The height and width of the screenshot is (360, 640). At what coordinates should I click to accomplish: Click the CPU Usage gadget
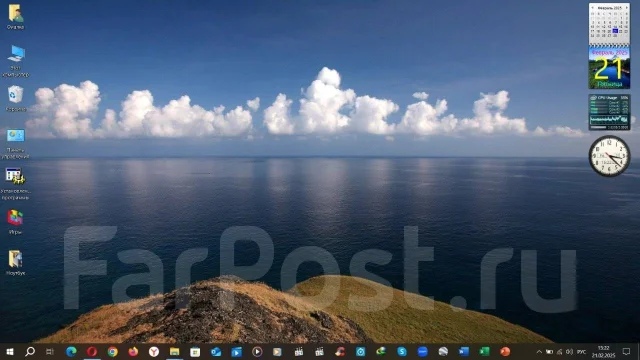point(609,112)
